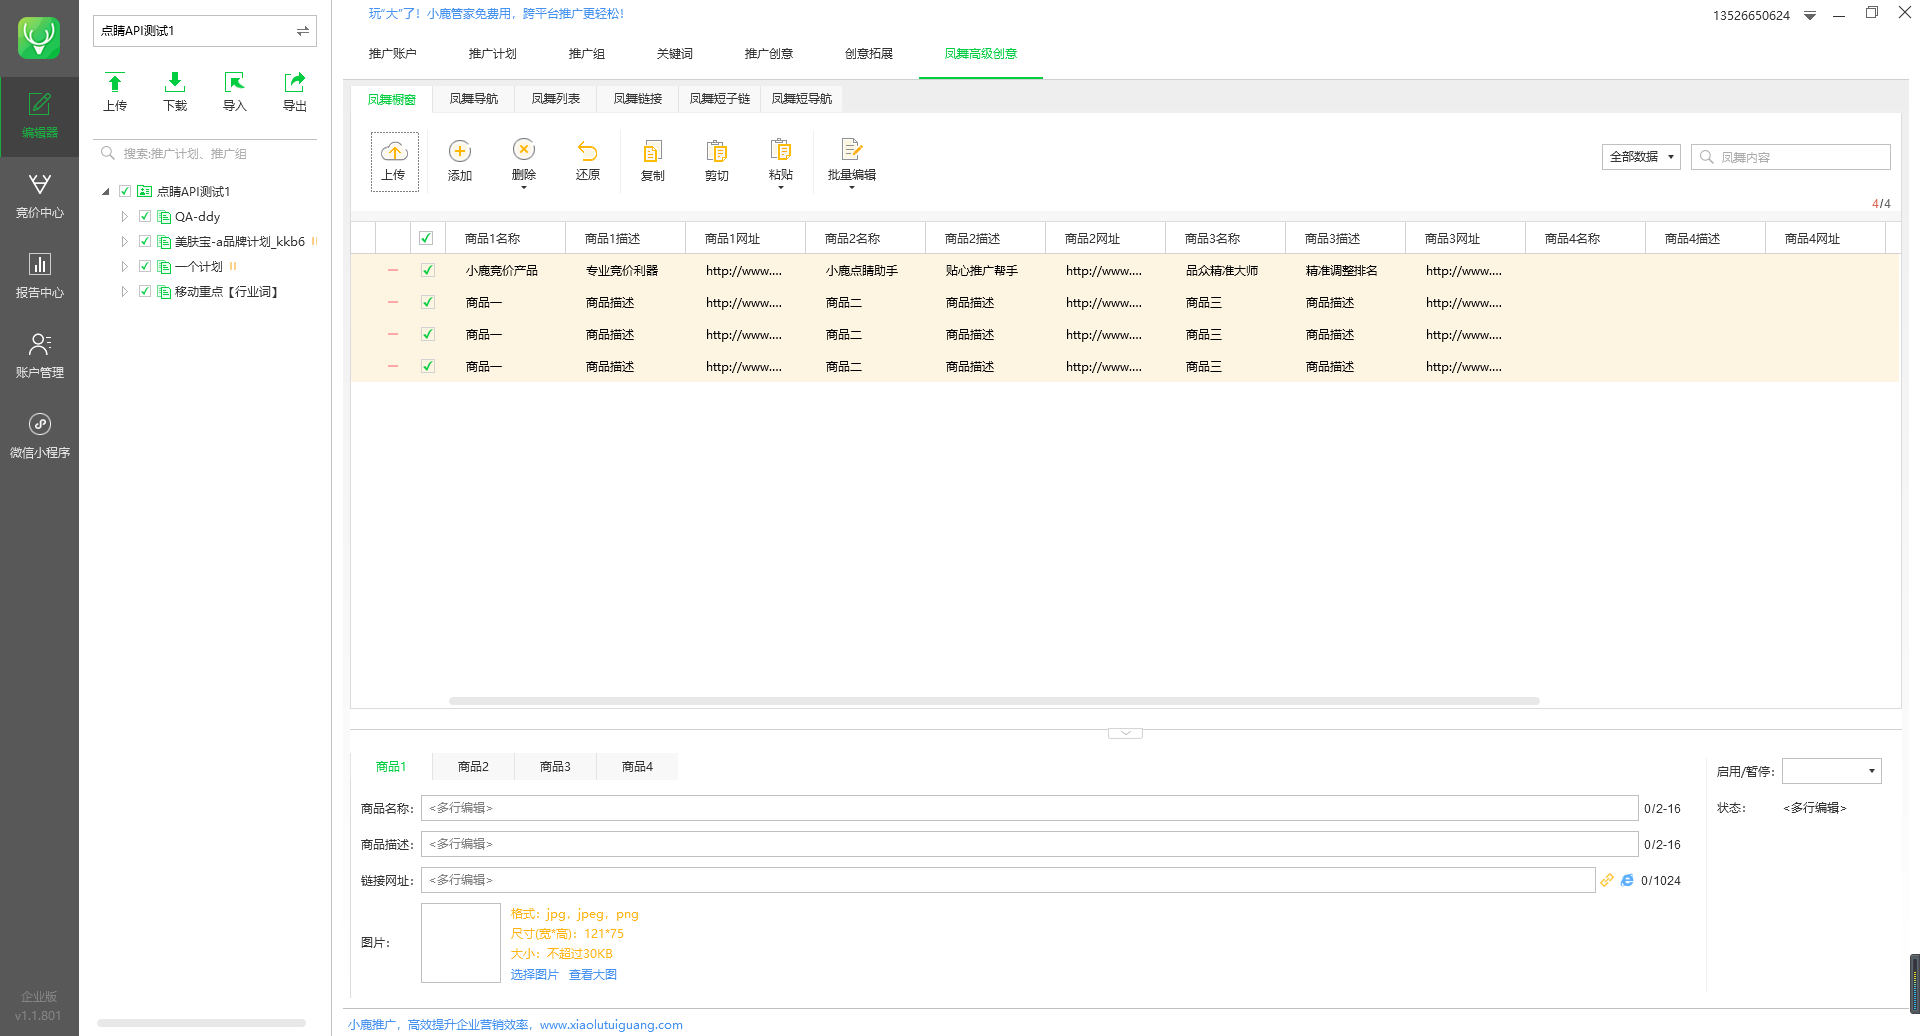Open the 批量编辑 batch edit tool
The width and height of the screenshot is (1920, 1036).
tap(852, 160)
